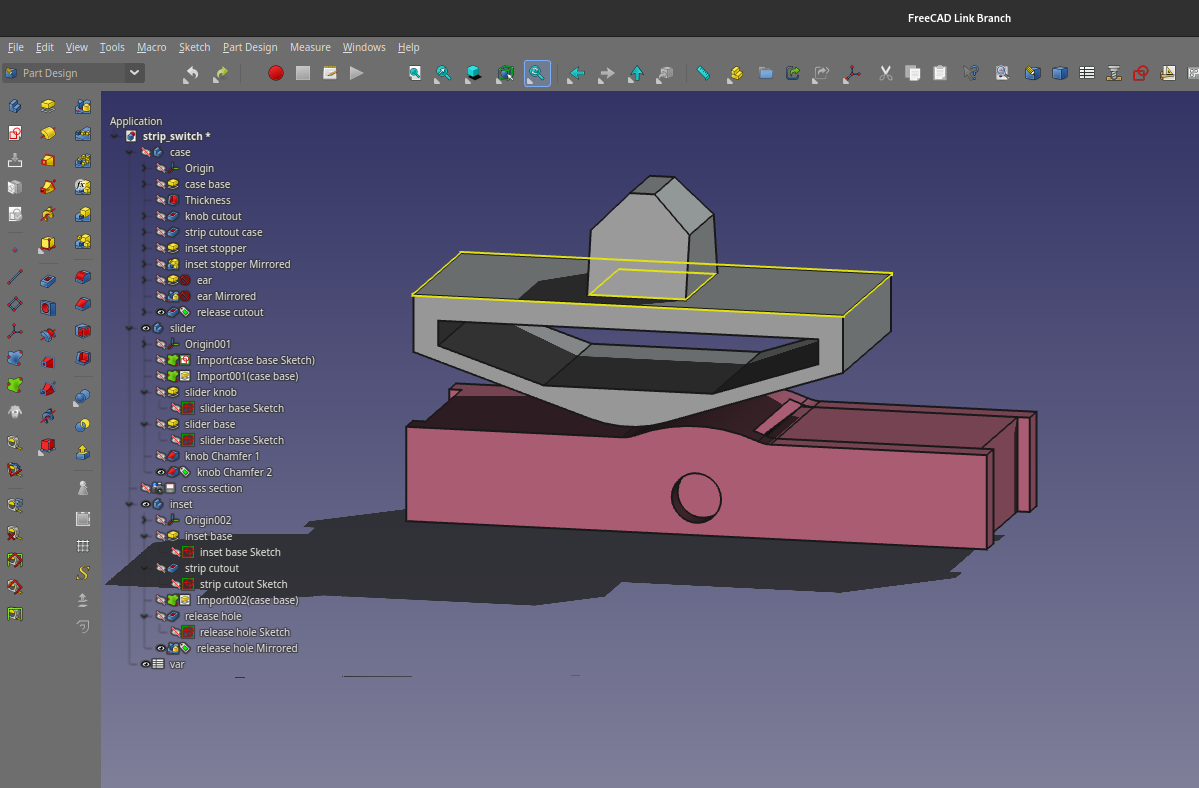Select strip cutout Sketch in the tree

(243, 584)
